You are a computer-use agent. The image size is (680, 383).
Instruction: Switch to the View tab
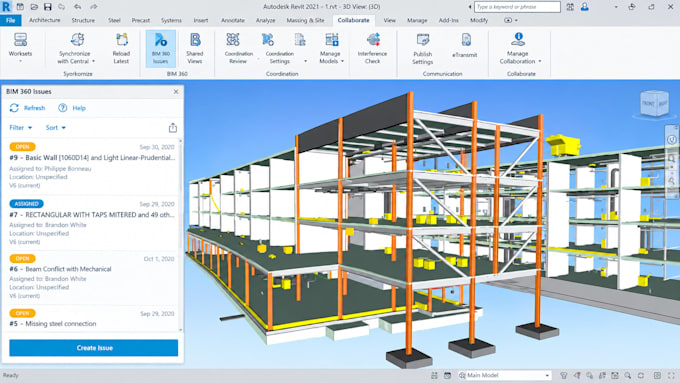pyautogui.click(x=389, y=20)
